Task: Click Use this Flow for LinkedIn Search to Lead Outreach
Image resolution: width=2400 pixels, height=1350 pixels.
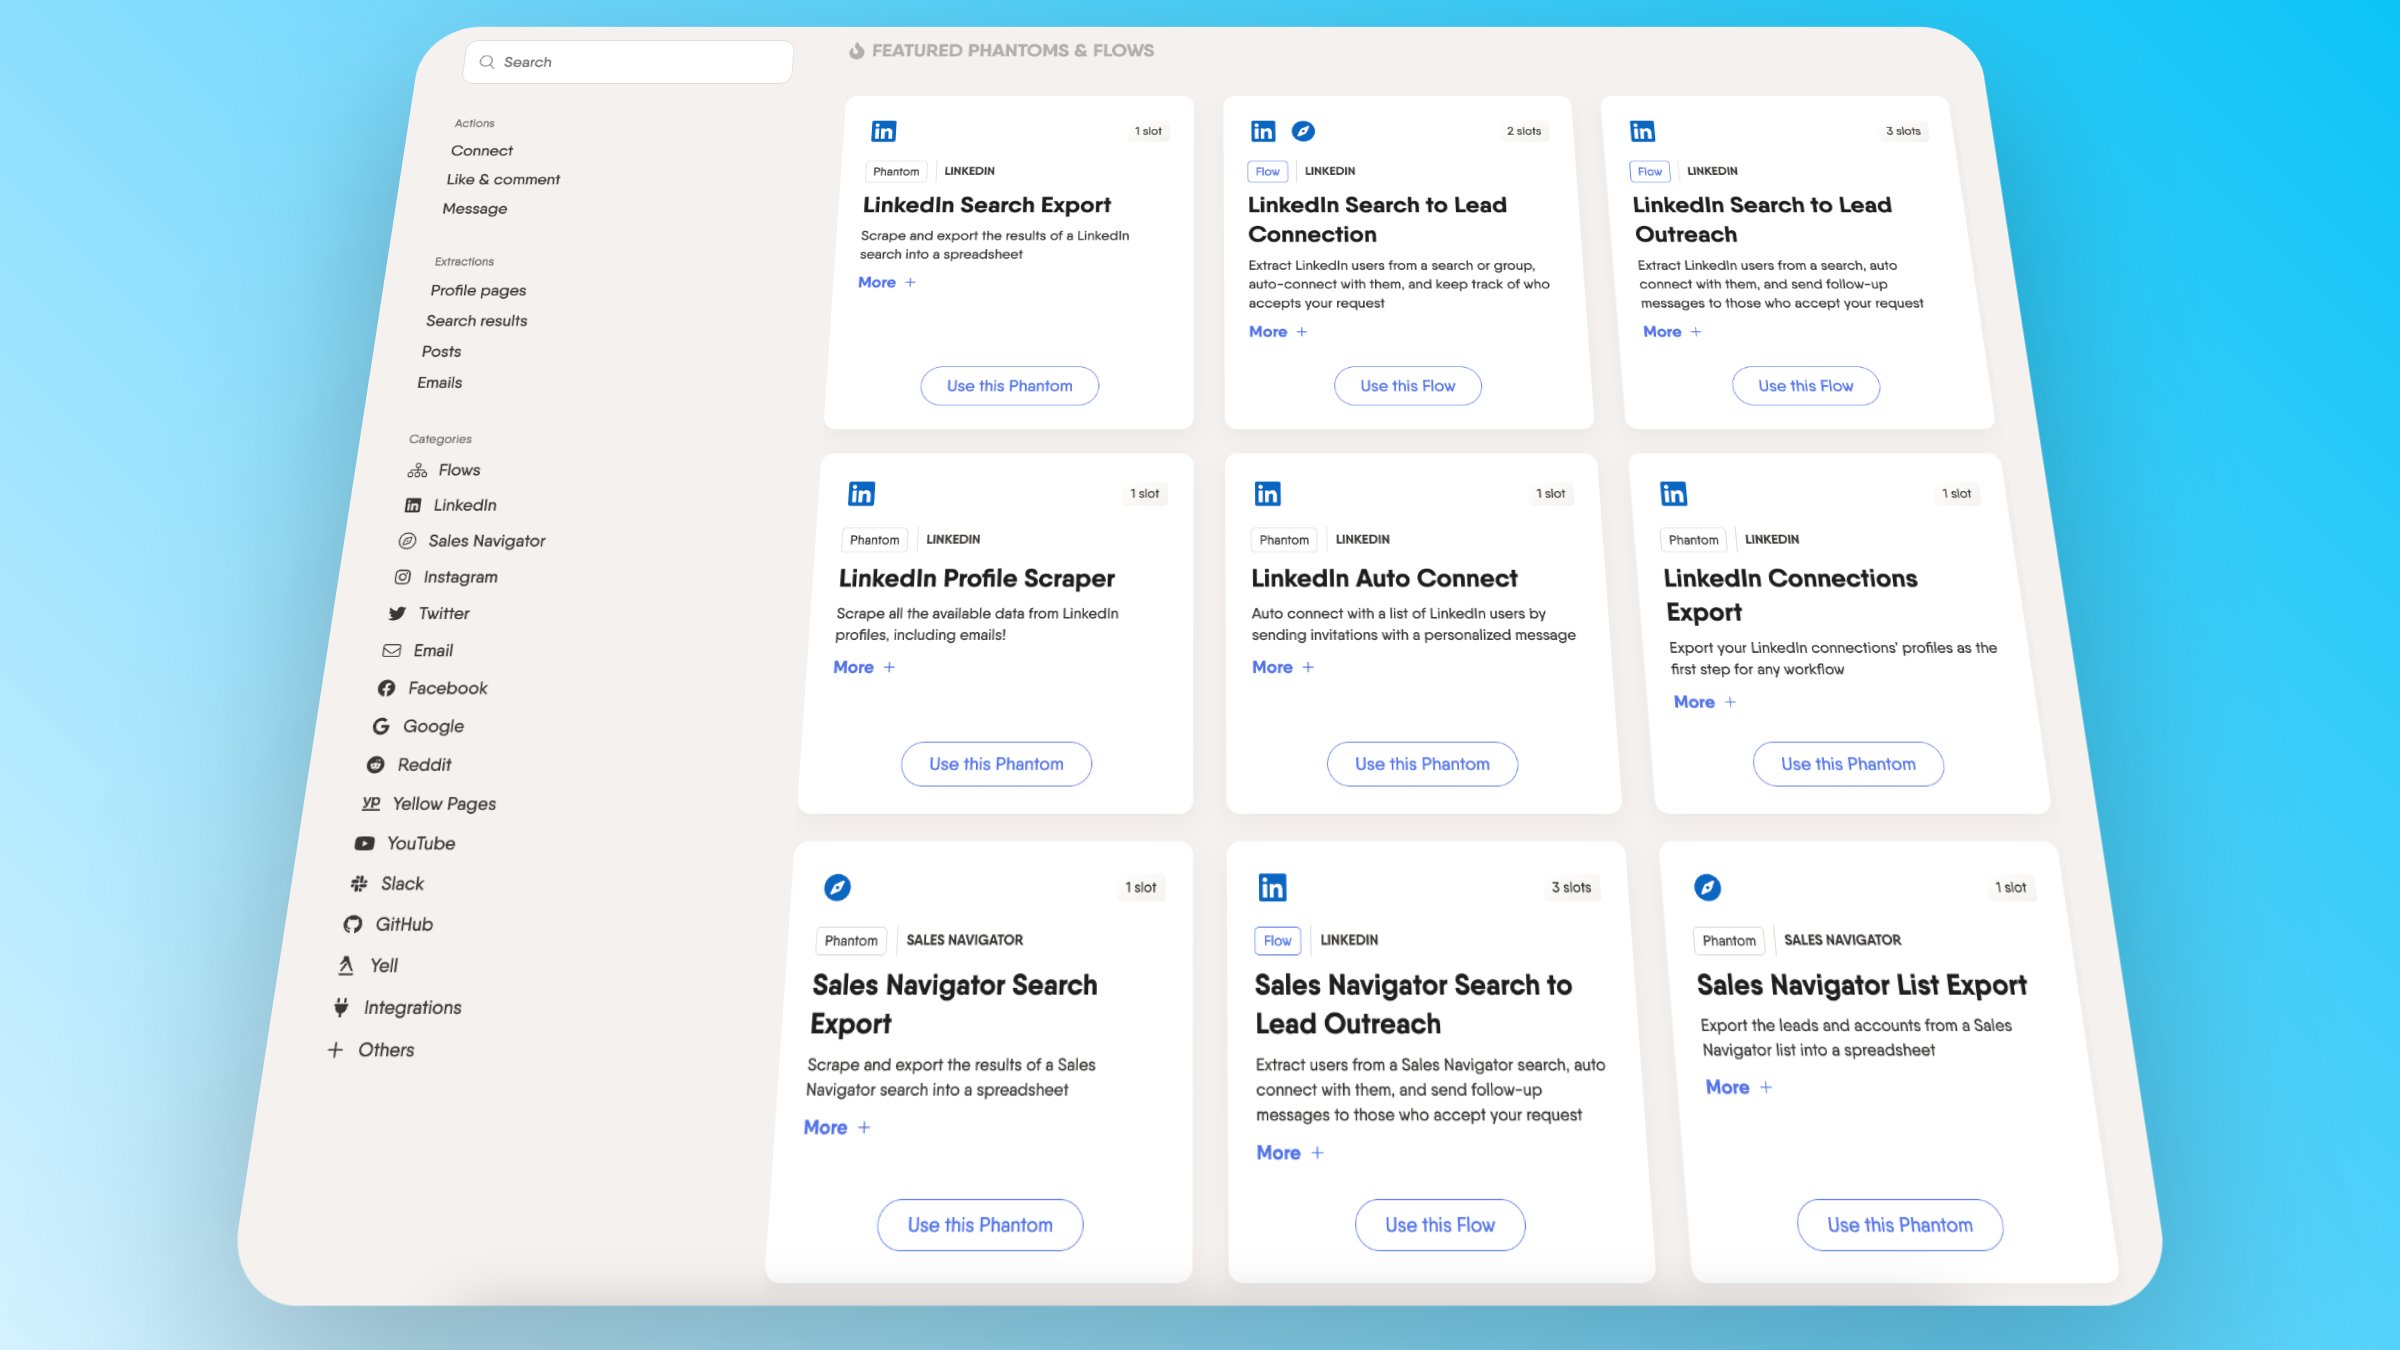Action: click(x=1805, y=386)
